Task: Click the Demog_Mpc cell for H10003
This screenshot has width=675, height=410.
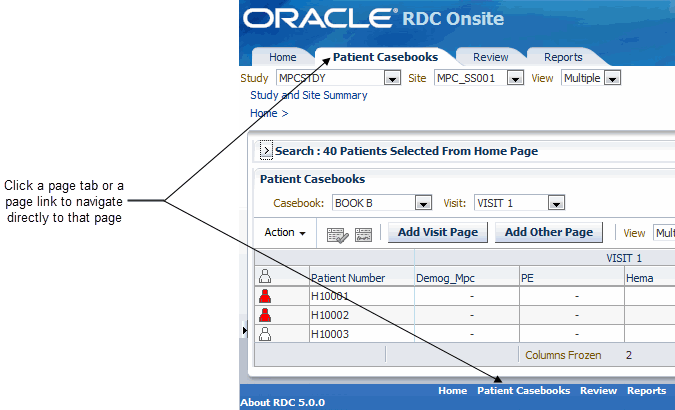Action: pos(467,334)
